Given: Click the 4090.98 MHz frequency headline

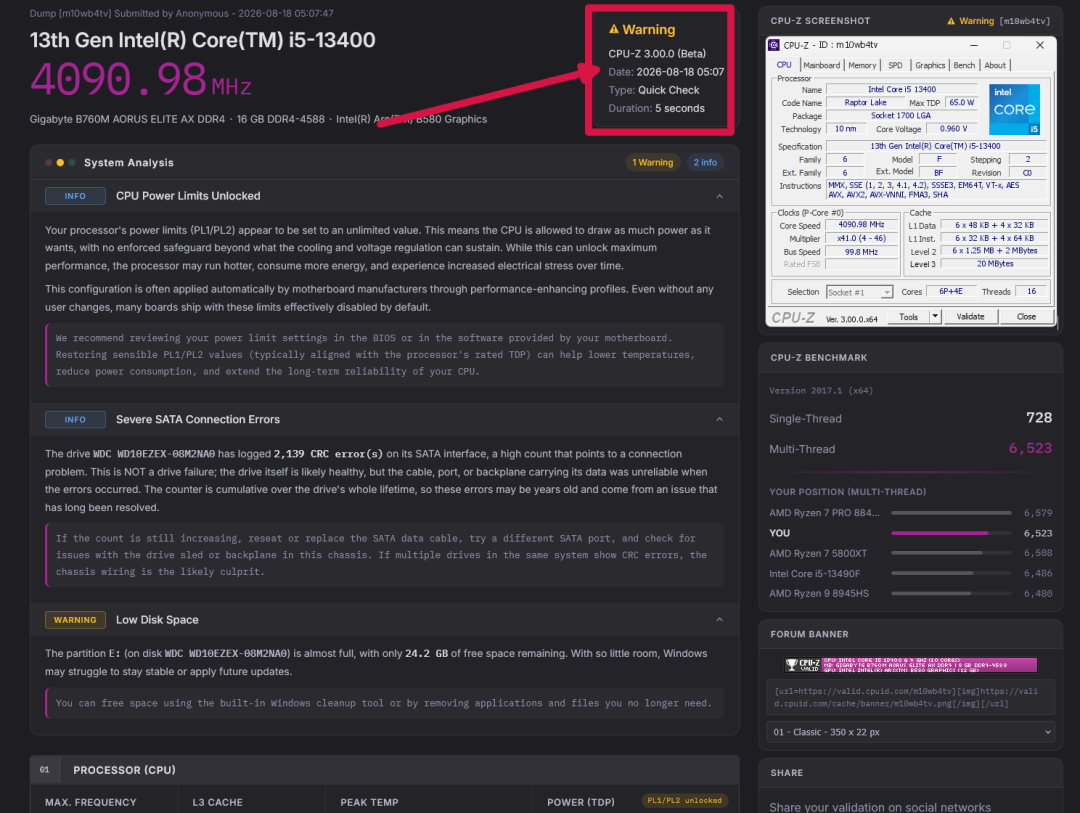Looking at the screenshot, I should click(141, 80).
